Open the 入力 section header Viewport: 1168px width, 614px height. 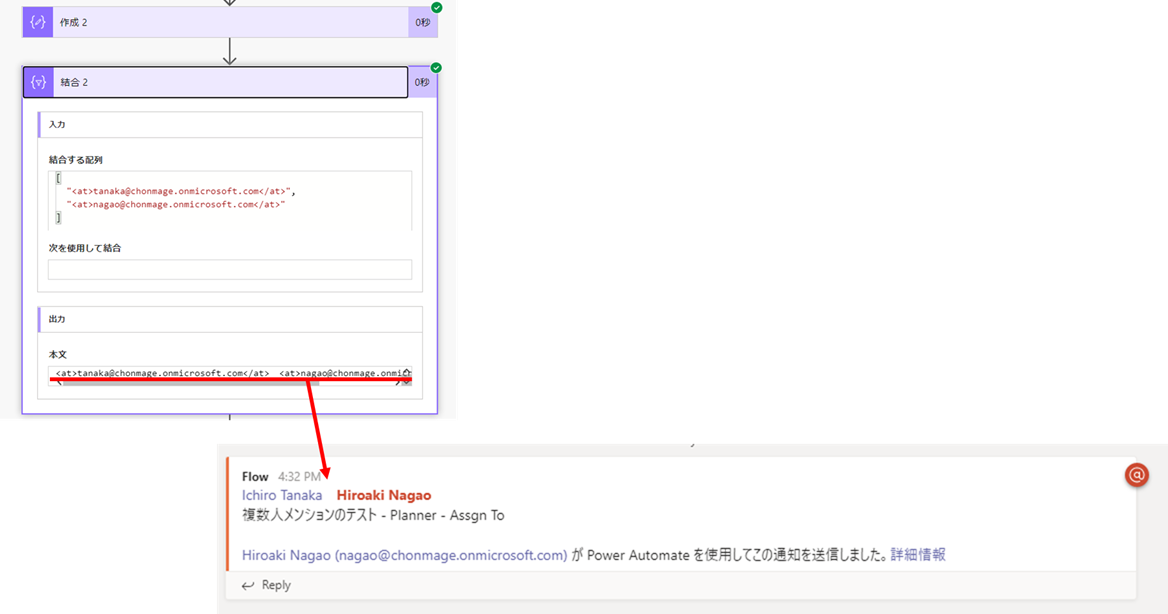pyautogui.click(x=230, y=124)
